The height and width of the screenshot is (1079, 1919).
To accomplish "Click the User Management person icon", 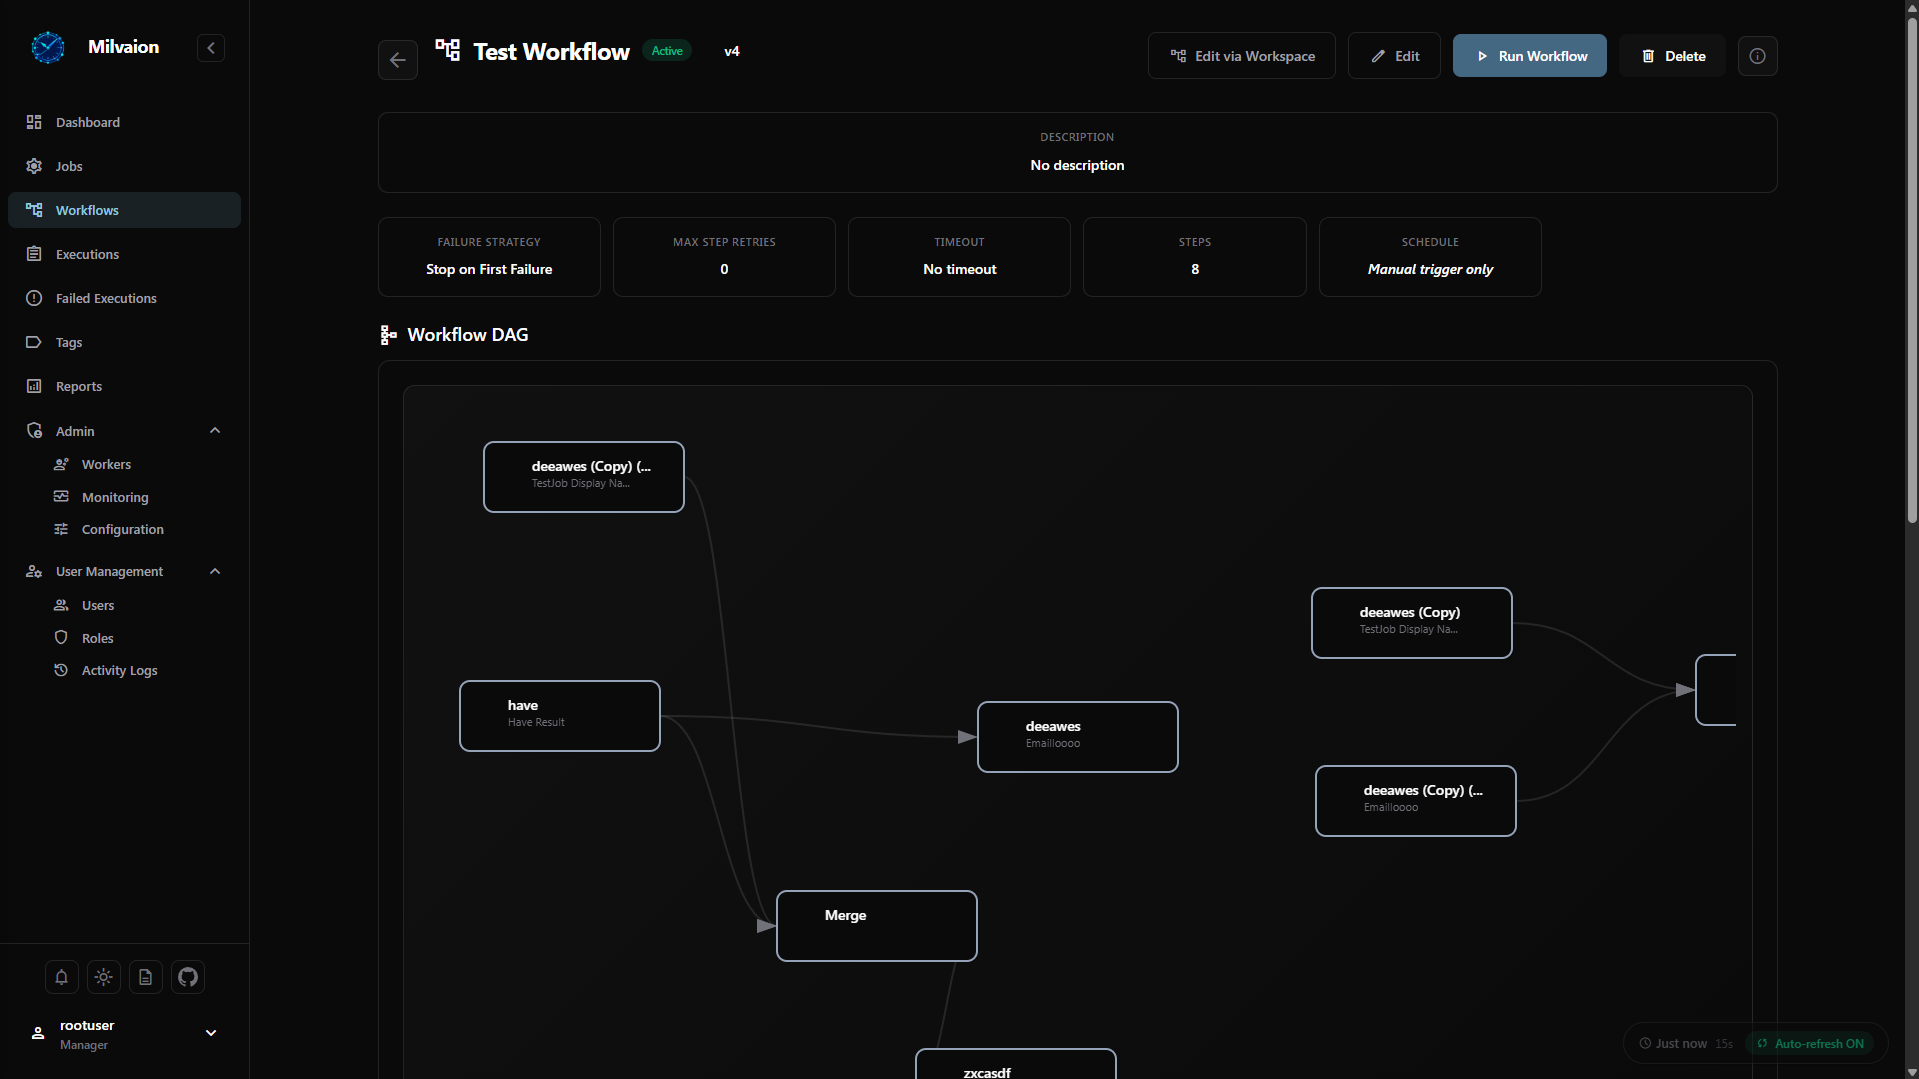I will click(x=34, y=571).
